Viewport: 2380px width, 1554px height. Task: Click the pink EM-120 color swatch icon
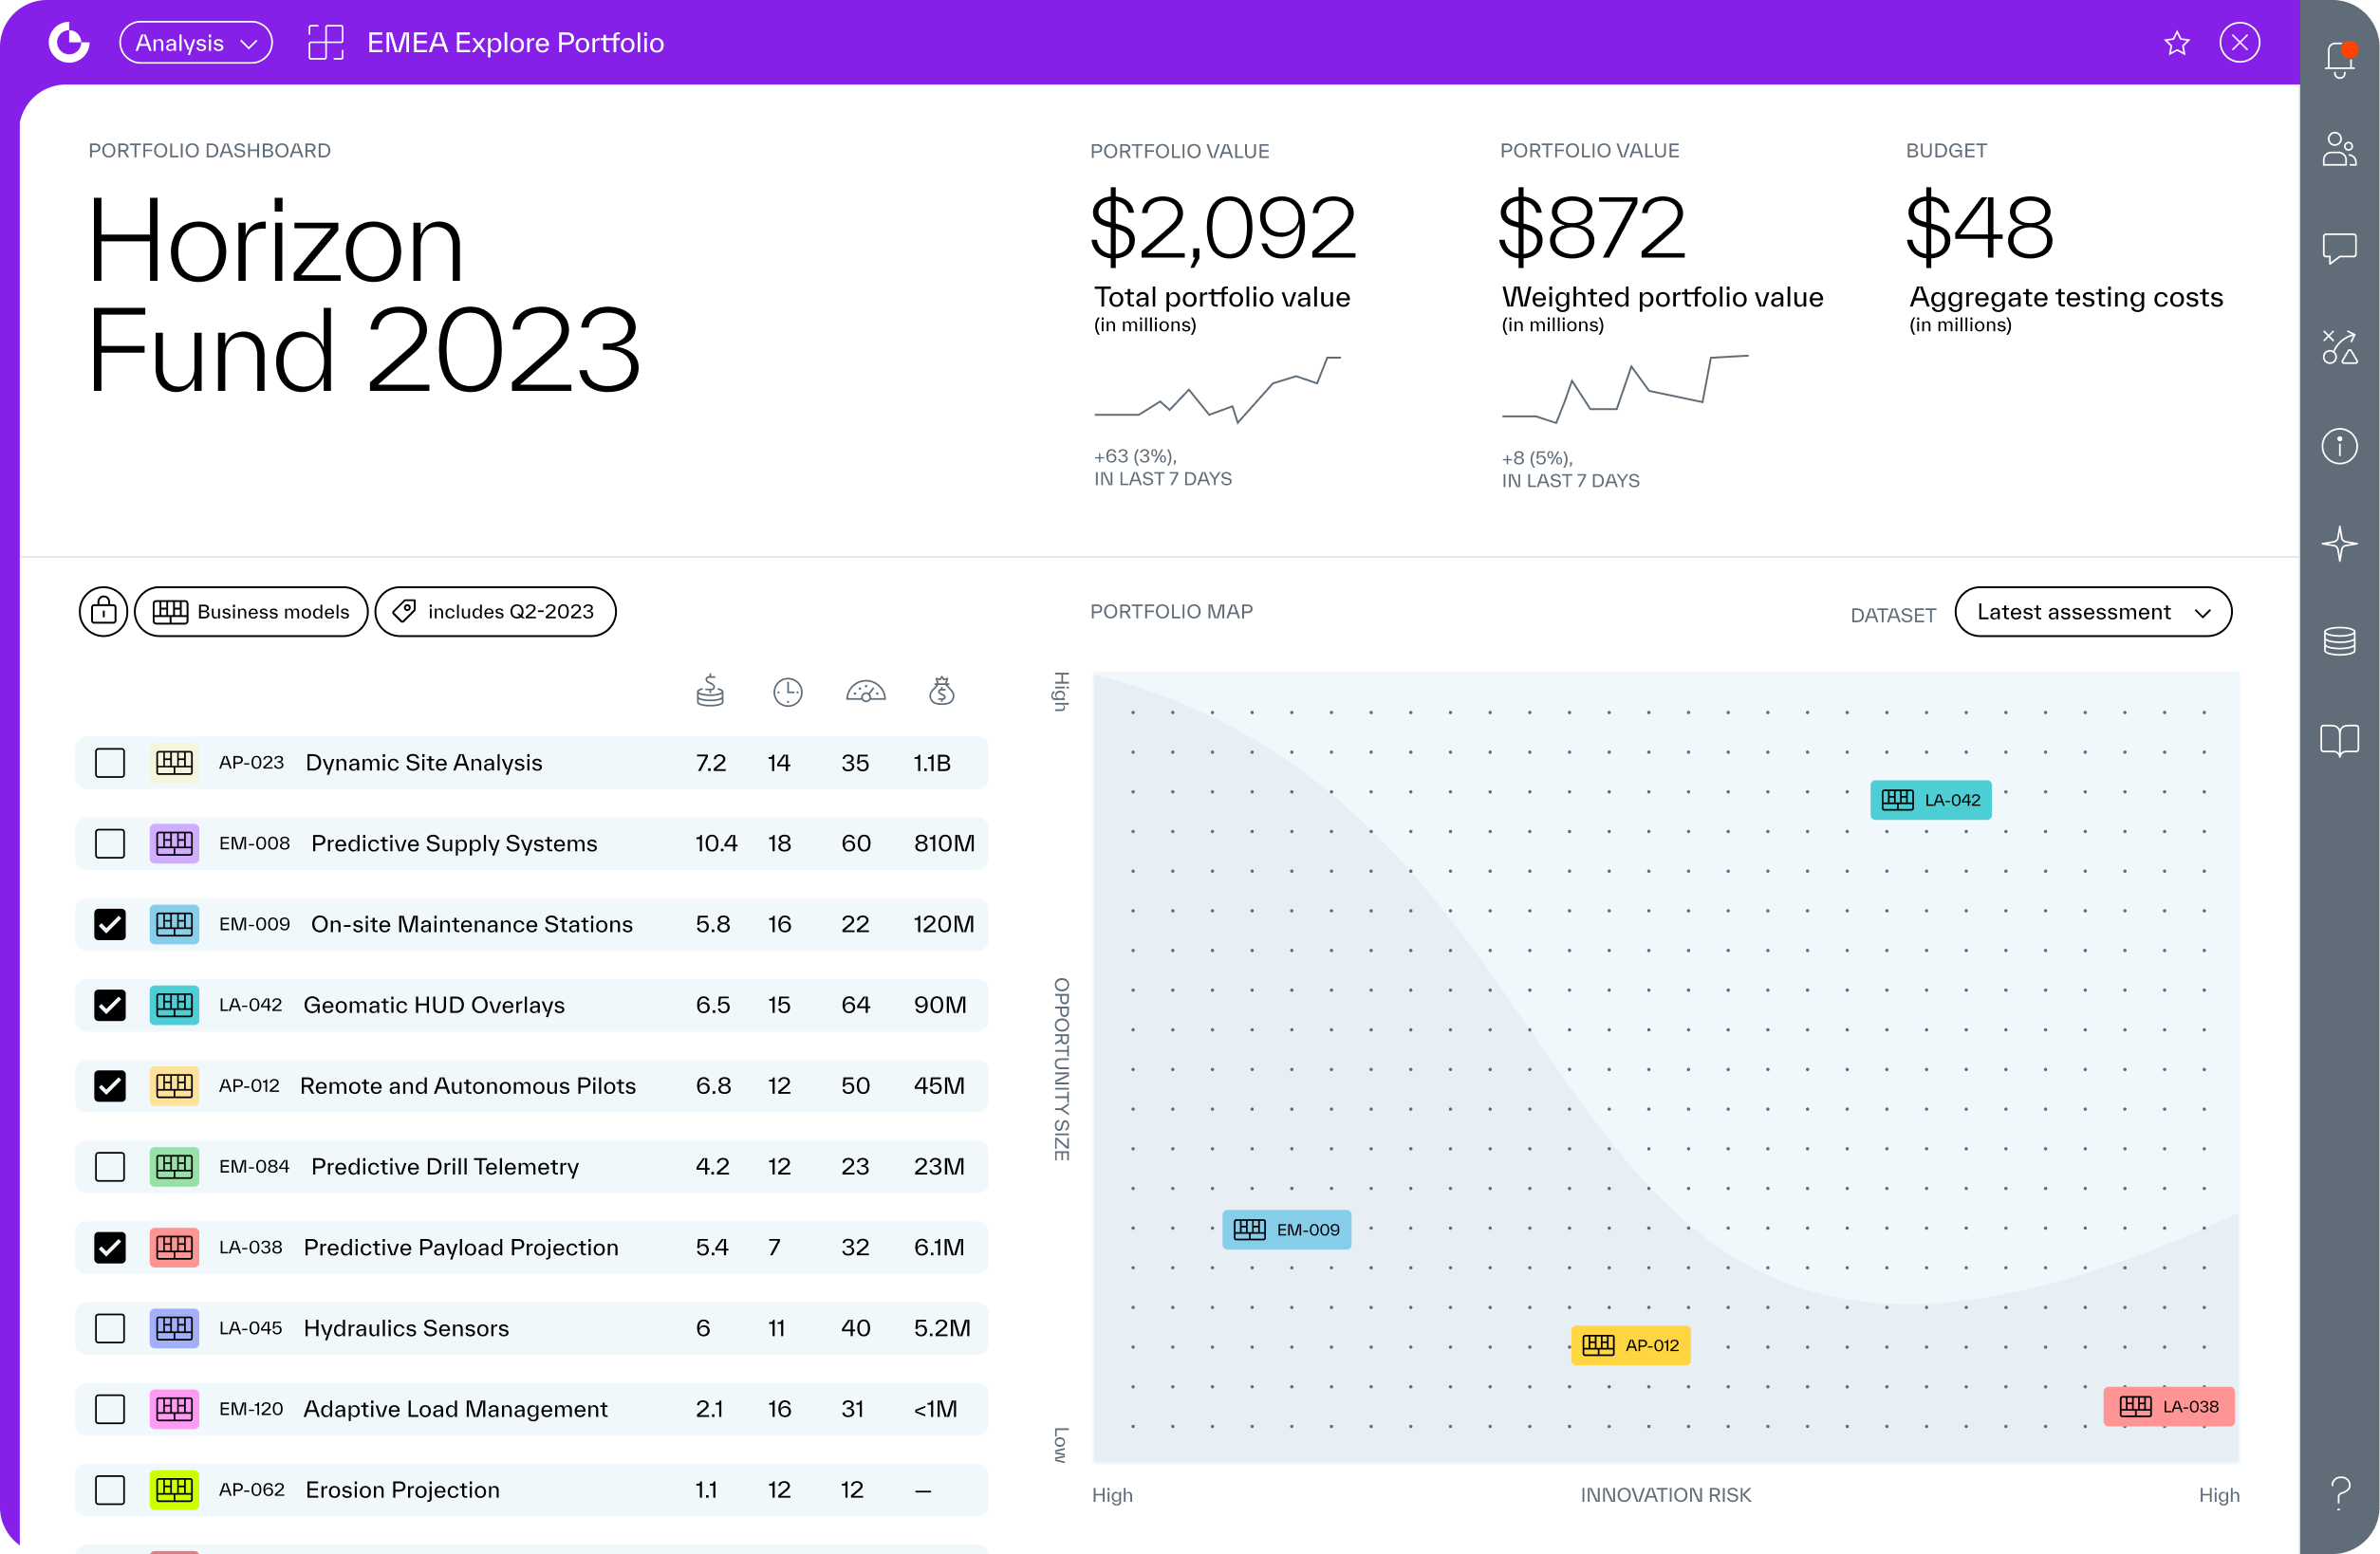point(174,1409)
